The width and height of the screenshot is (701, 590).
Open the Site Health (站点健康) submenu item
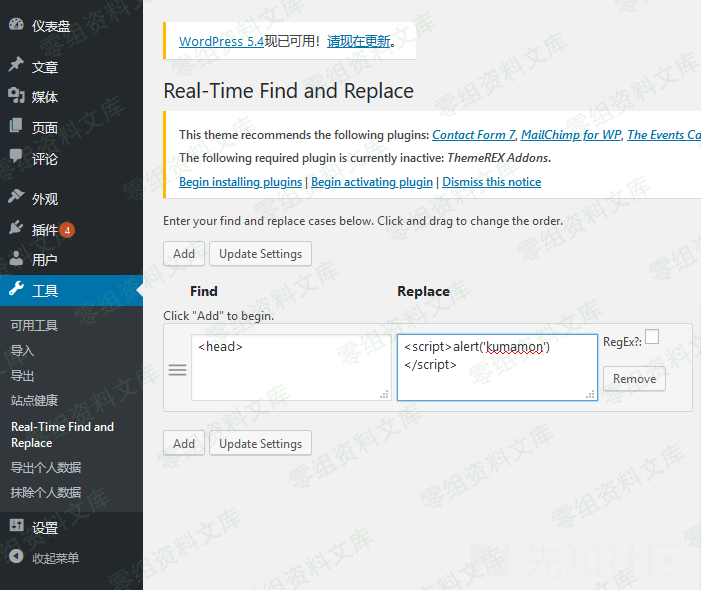pyautogui.click(x=34, y=400)
